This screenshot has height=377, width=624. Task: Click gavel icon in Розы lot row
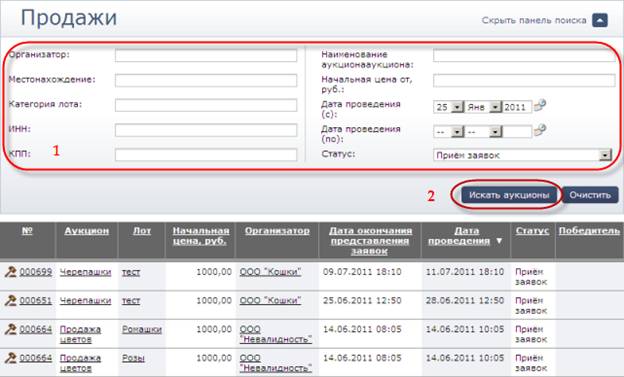[x=10, y=358]
